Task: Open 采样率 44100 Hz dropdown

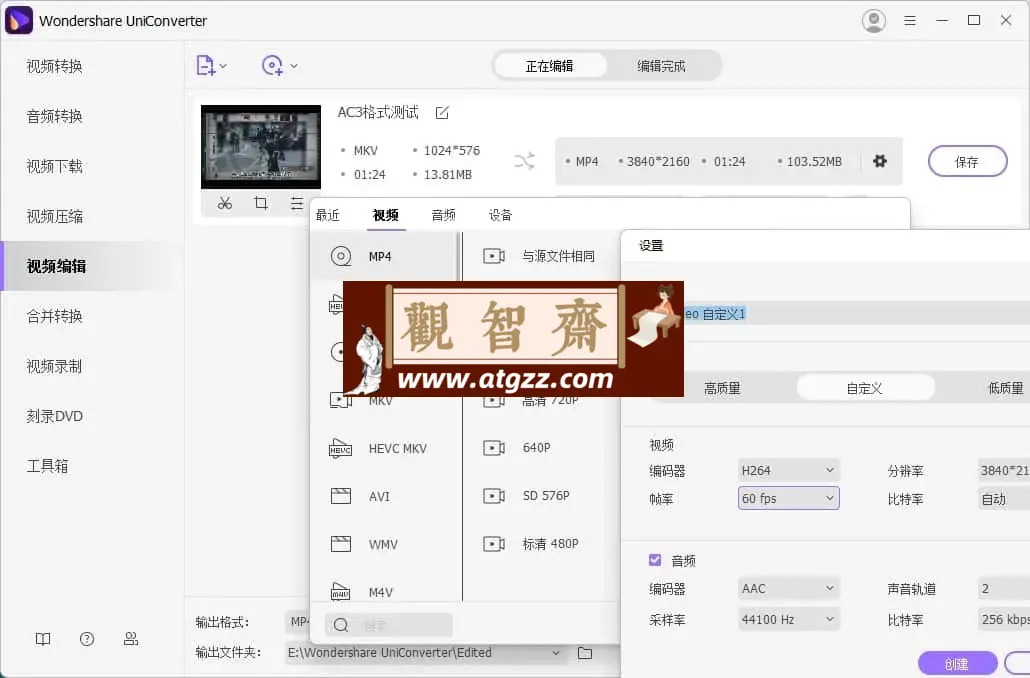Action: coord(788,620)
